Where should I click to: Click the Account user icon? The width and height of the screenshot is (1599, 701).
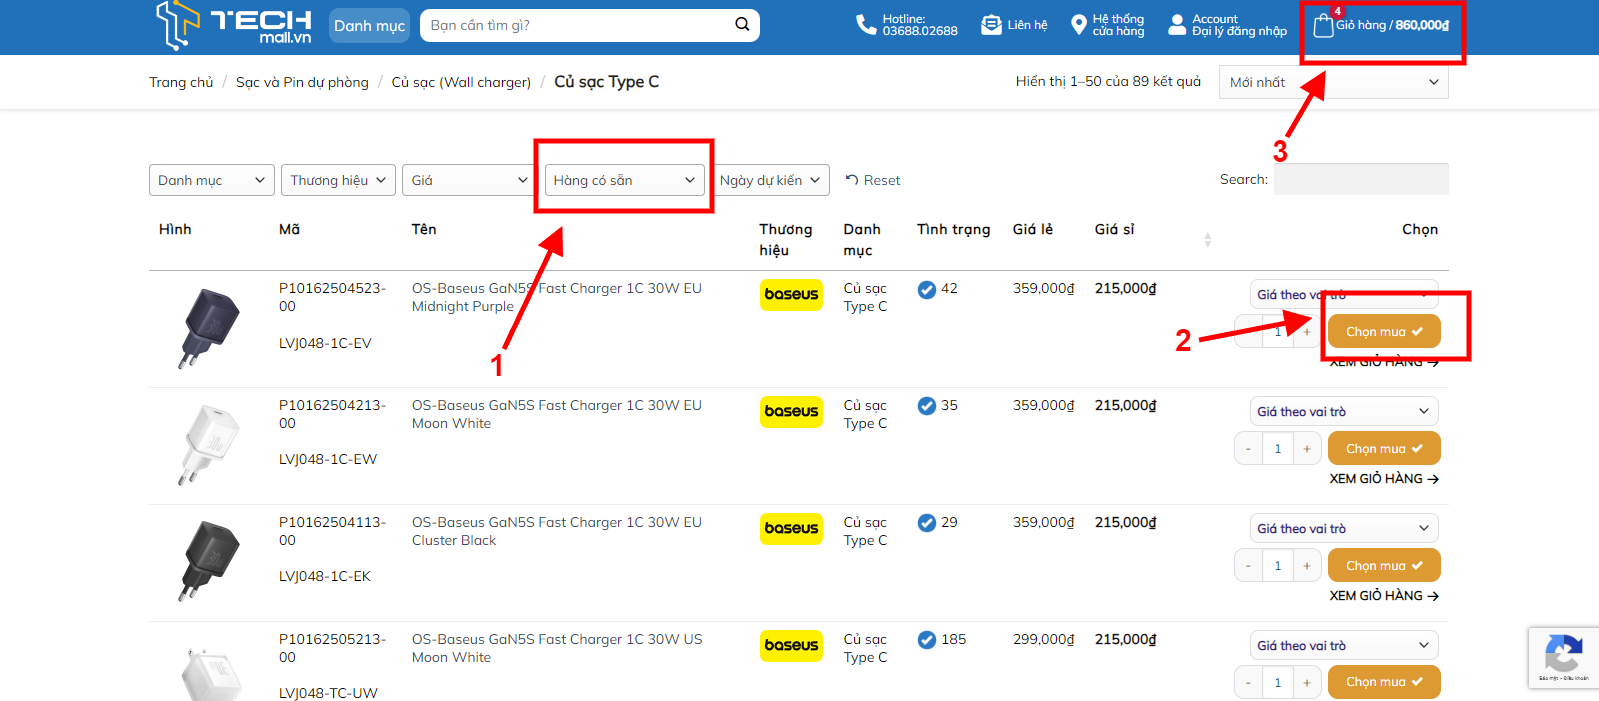1177,25
